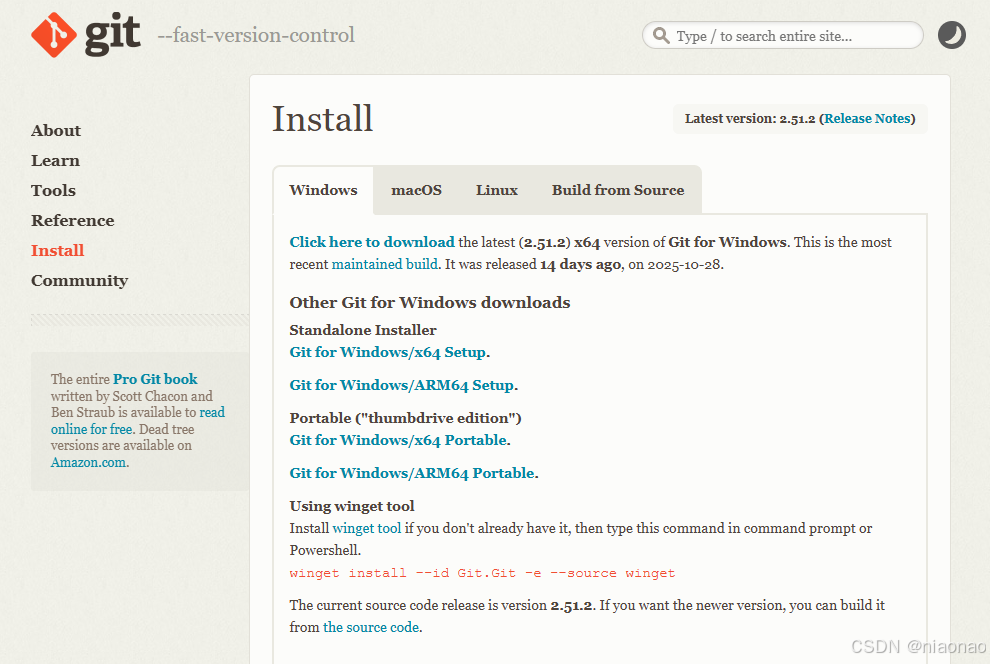
Task: Click the winget install command text
Action: coord(482,573)
